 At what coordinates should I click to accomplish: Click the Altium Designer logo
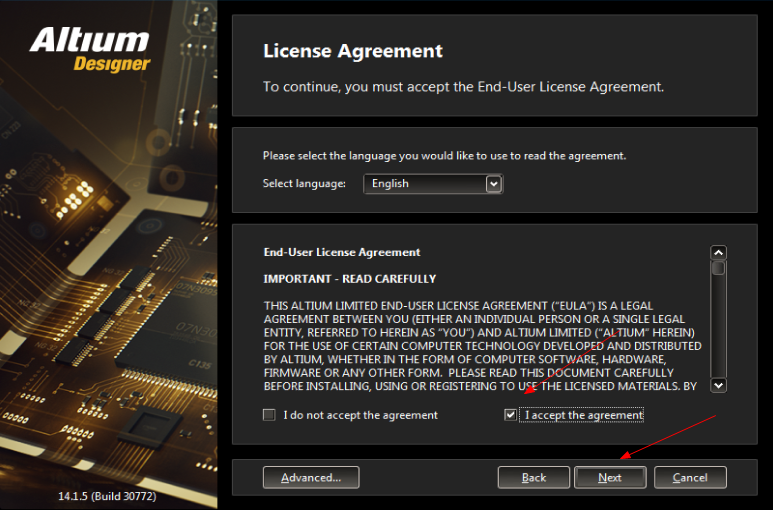pyautogui.click(x=90, y=50)
